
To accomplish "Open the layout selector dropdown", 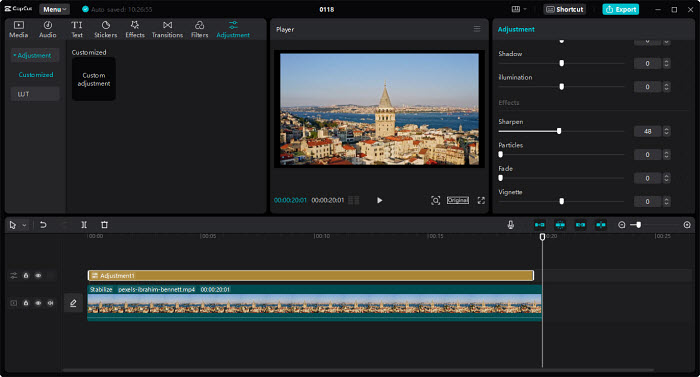I will tap(519, 9).
